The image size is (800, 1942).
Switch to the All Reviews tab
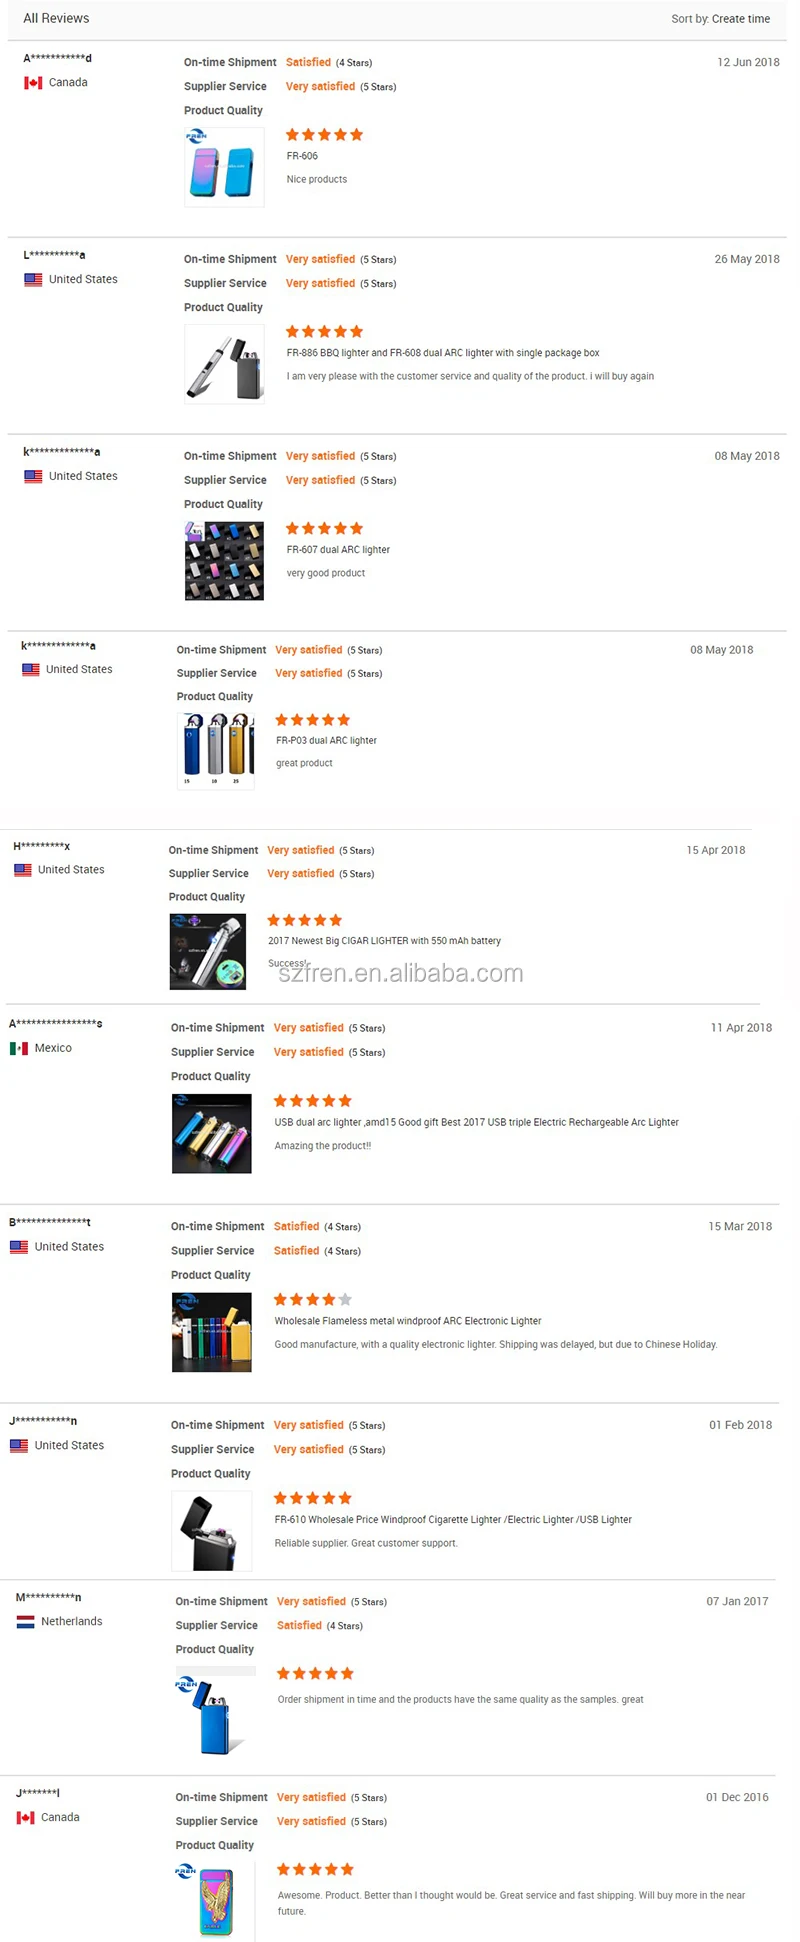[56, 18]
